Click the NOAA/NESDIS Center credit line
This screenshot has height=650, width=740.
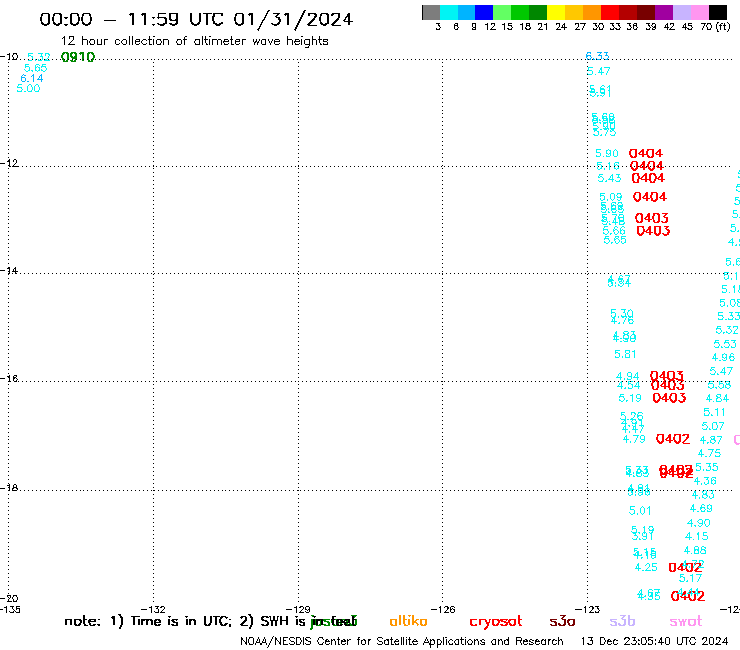[402, 642]
